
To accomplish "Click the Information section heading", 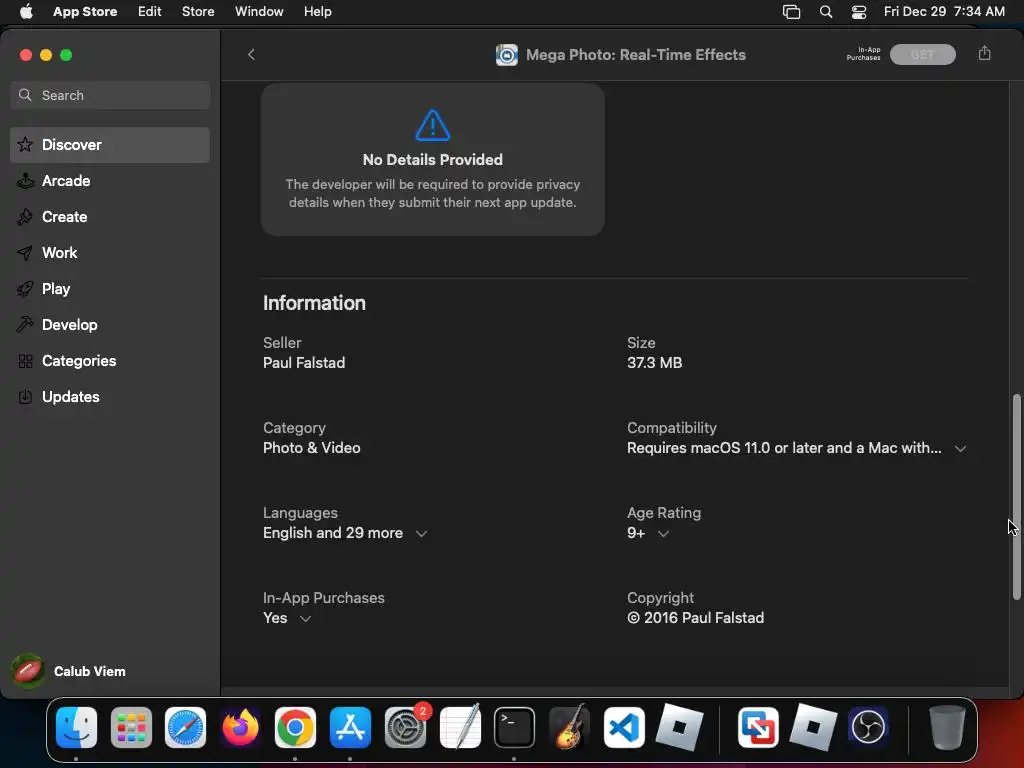I will coord(314,303).
